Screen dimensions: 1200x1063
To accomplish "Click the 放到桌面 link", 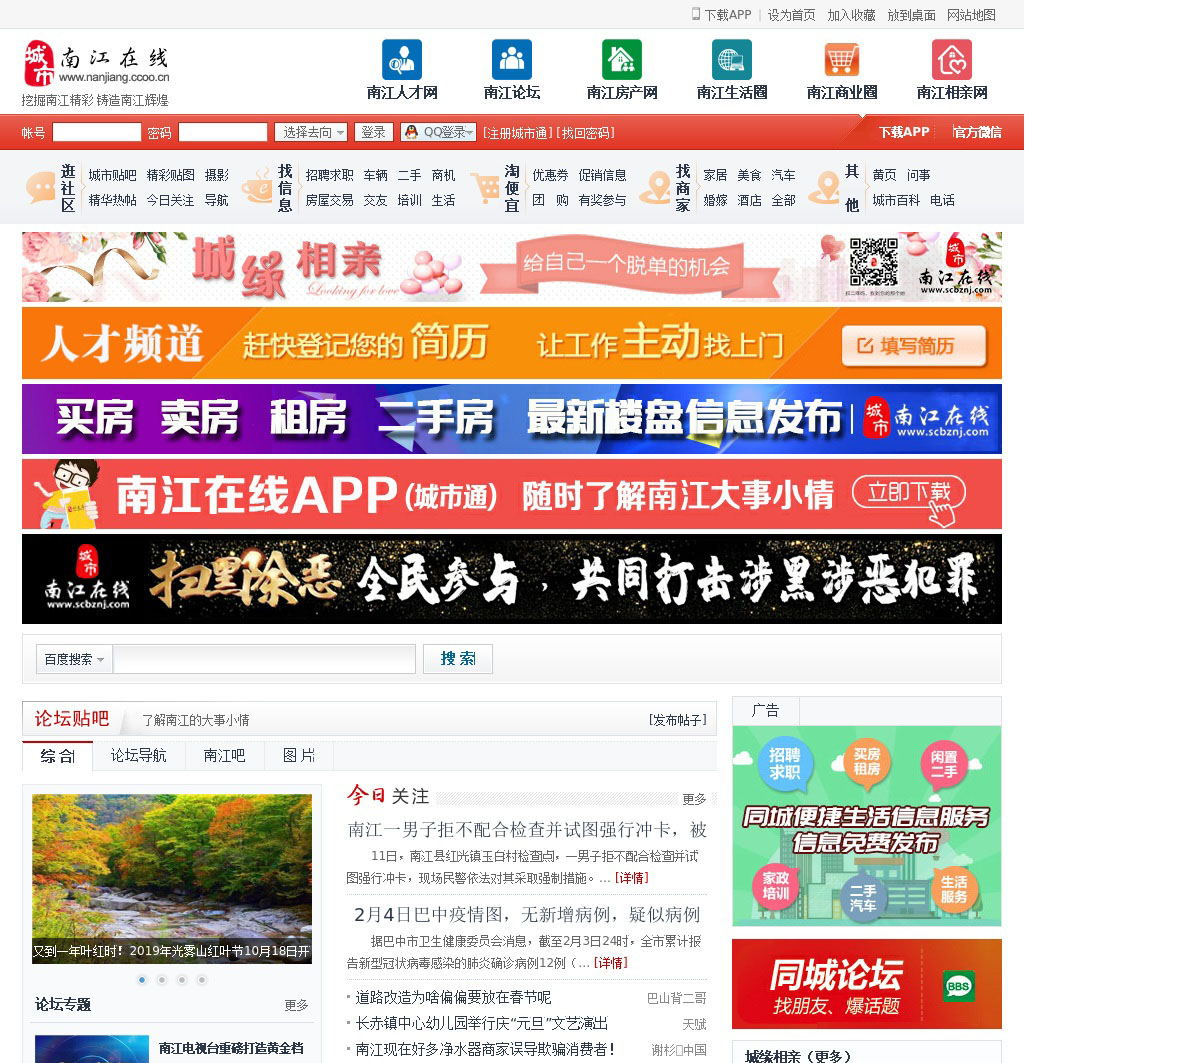I will point(911,15).
